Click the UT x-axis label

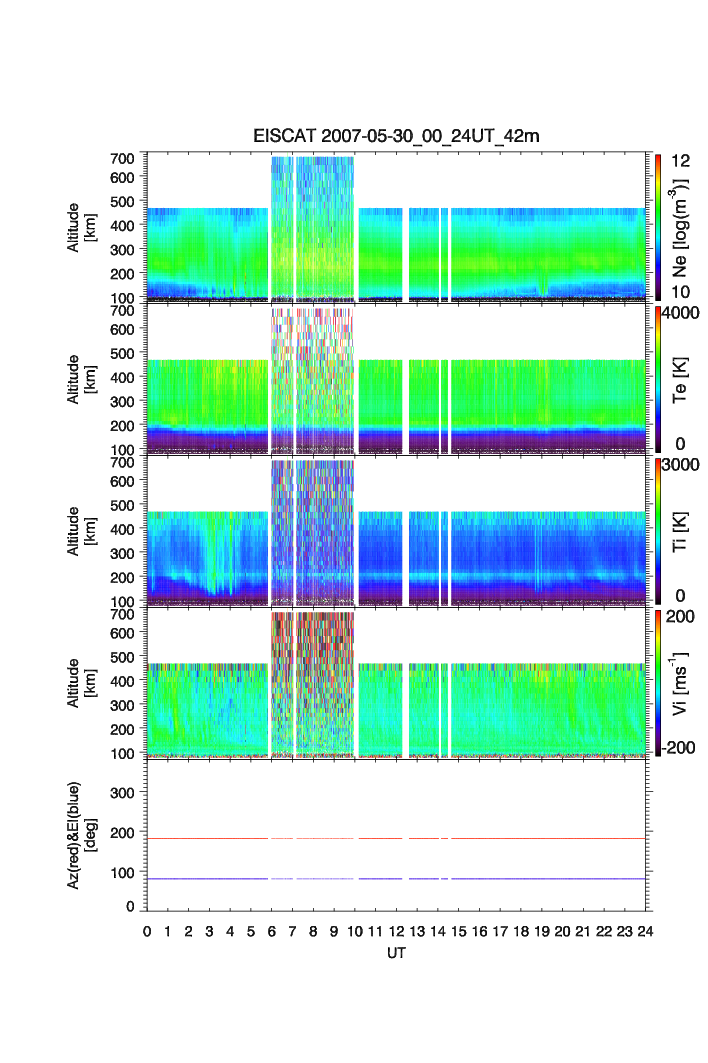(396, 953)
